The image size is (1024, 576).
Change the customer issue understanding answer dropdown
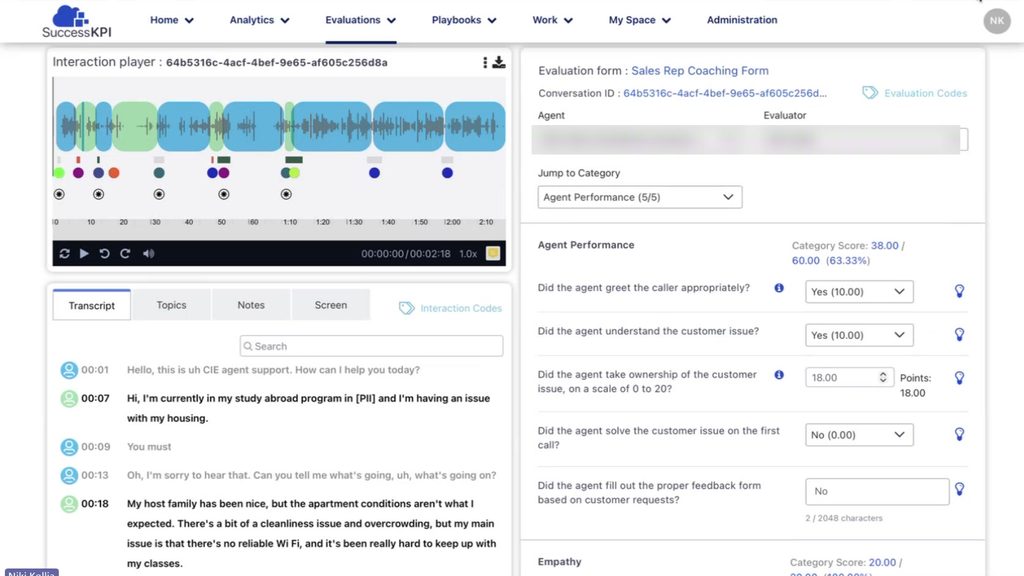[859, 335]
